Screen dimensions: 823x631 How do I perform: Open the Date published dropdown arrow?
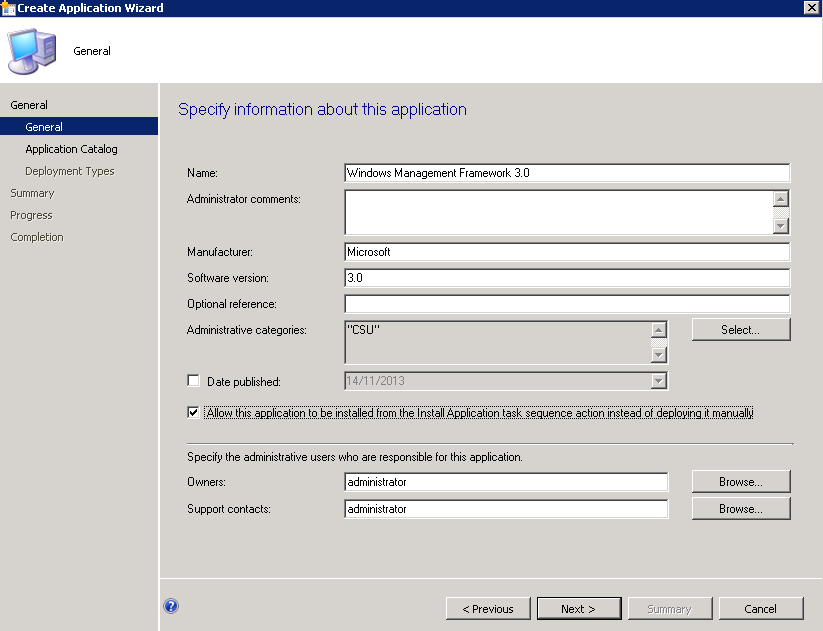click(658, 381)
